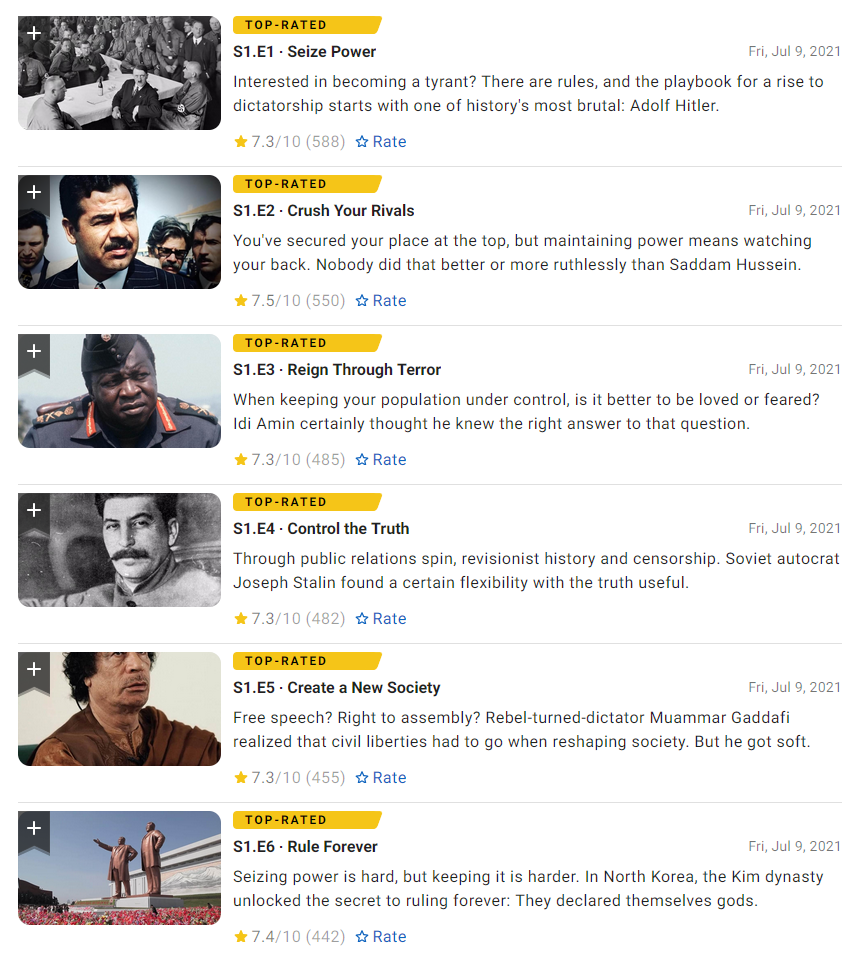Rate the Crush Your Rivals episode
This screenshot has width=863, height=959.
(x=381, y=301)
